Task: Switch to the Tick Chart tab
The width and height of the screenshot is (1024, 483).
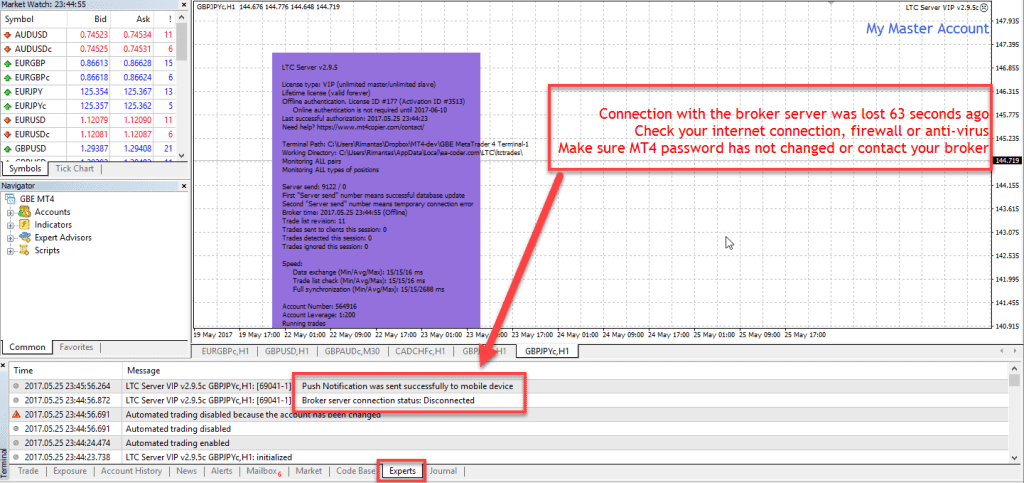Action: 74,169
